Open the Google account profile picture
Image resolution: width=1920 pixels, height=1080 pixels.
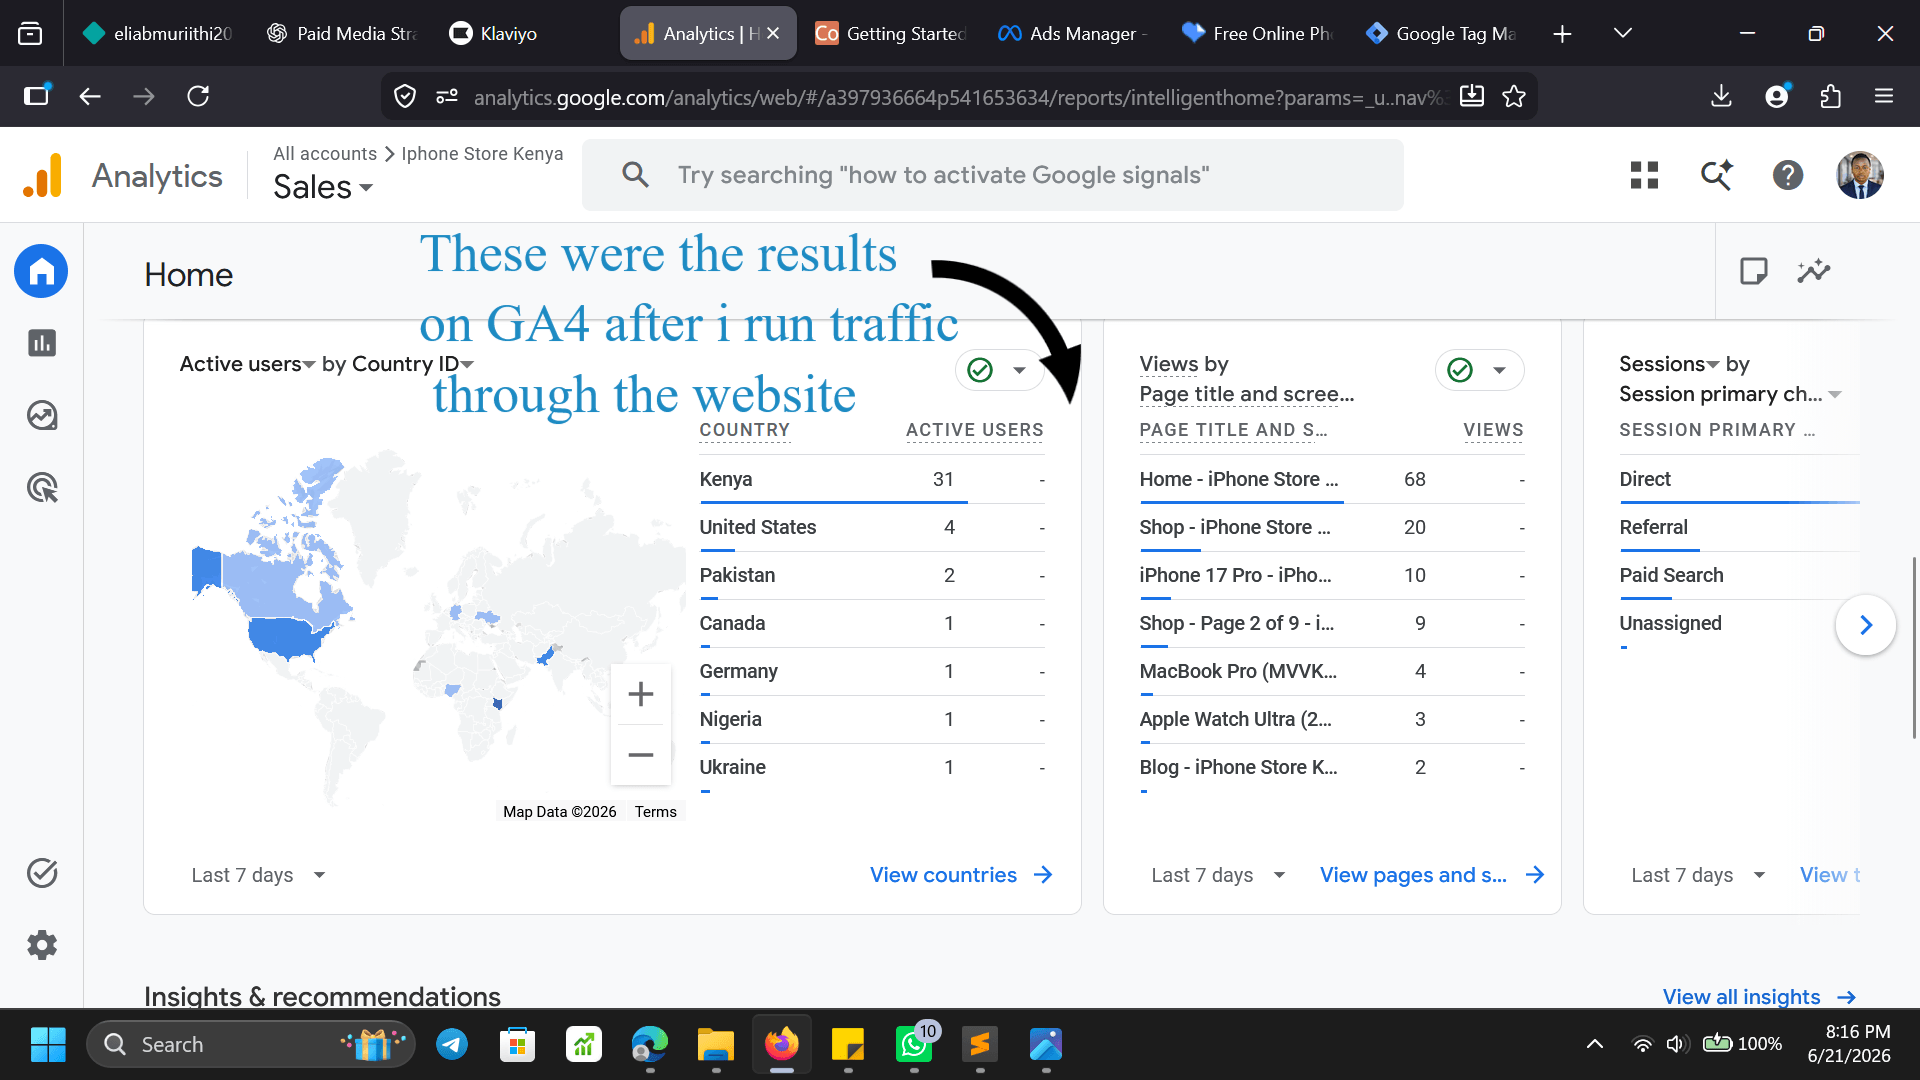[x=1860, y=175]
